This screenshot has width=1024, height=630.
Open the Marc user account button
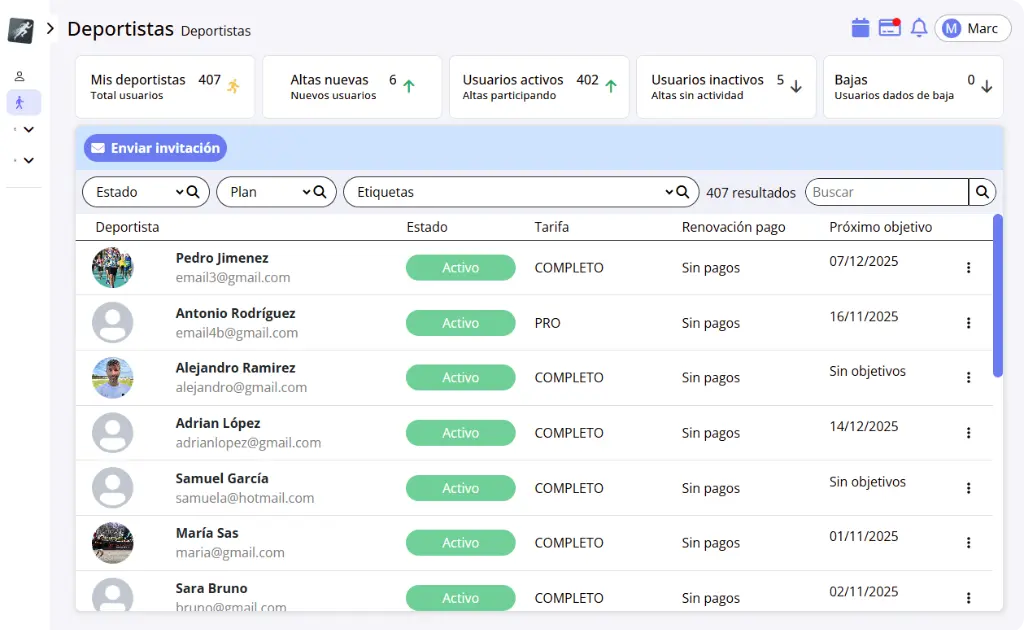[x=972, y=28]
